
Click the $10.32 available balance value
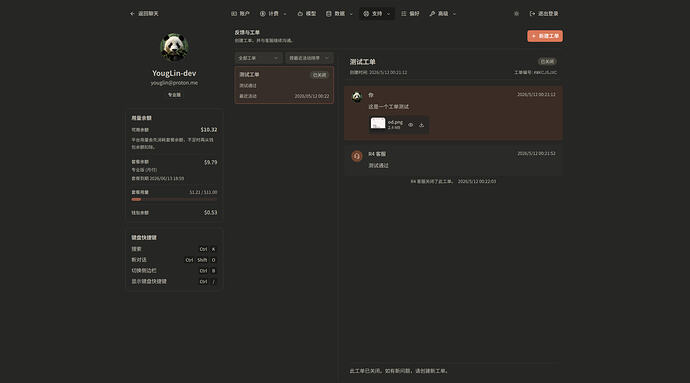tap(209, 130)
